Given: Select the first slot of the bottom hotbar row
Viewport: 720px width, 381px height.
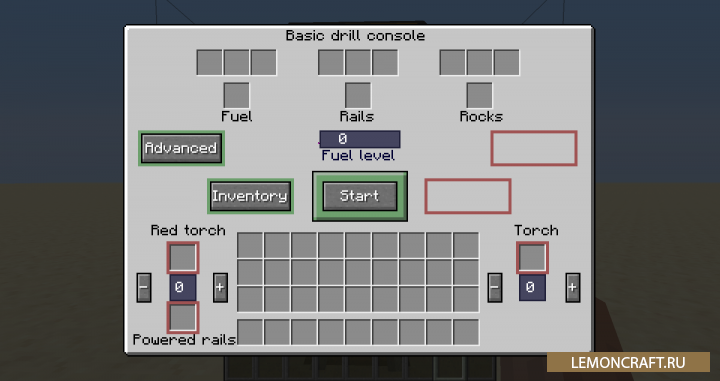Looking at the screenshot, I should 250,332.
